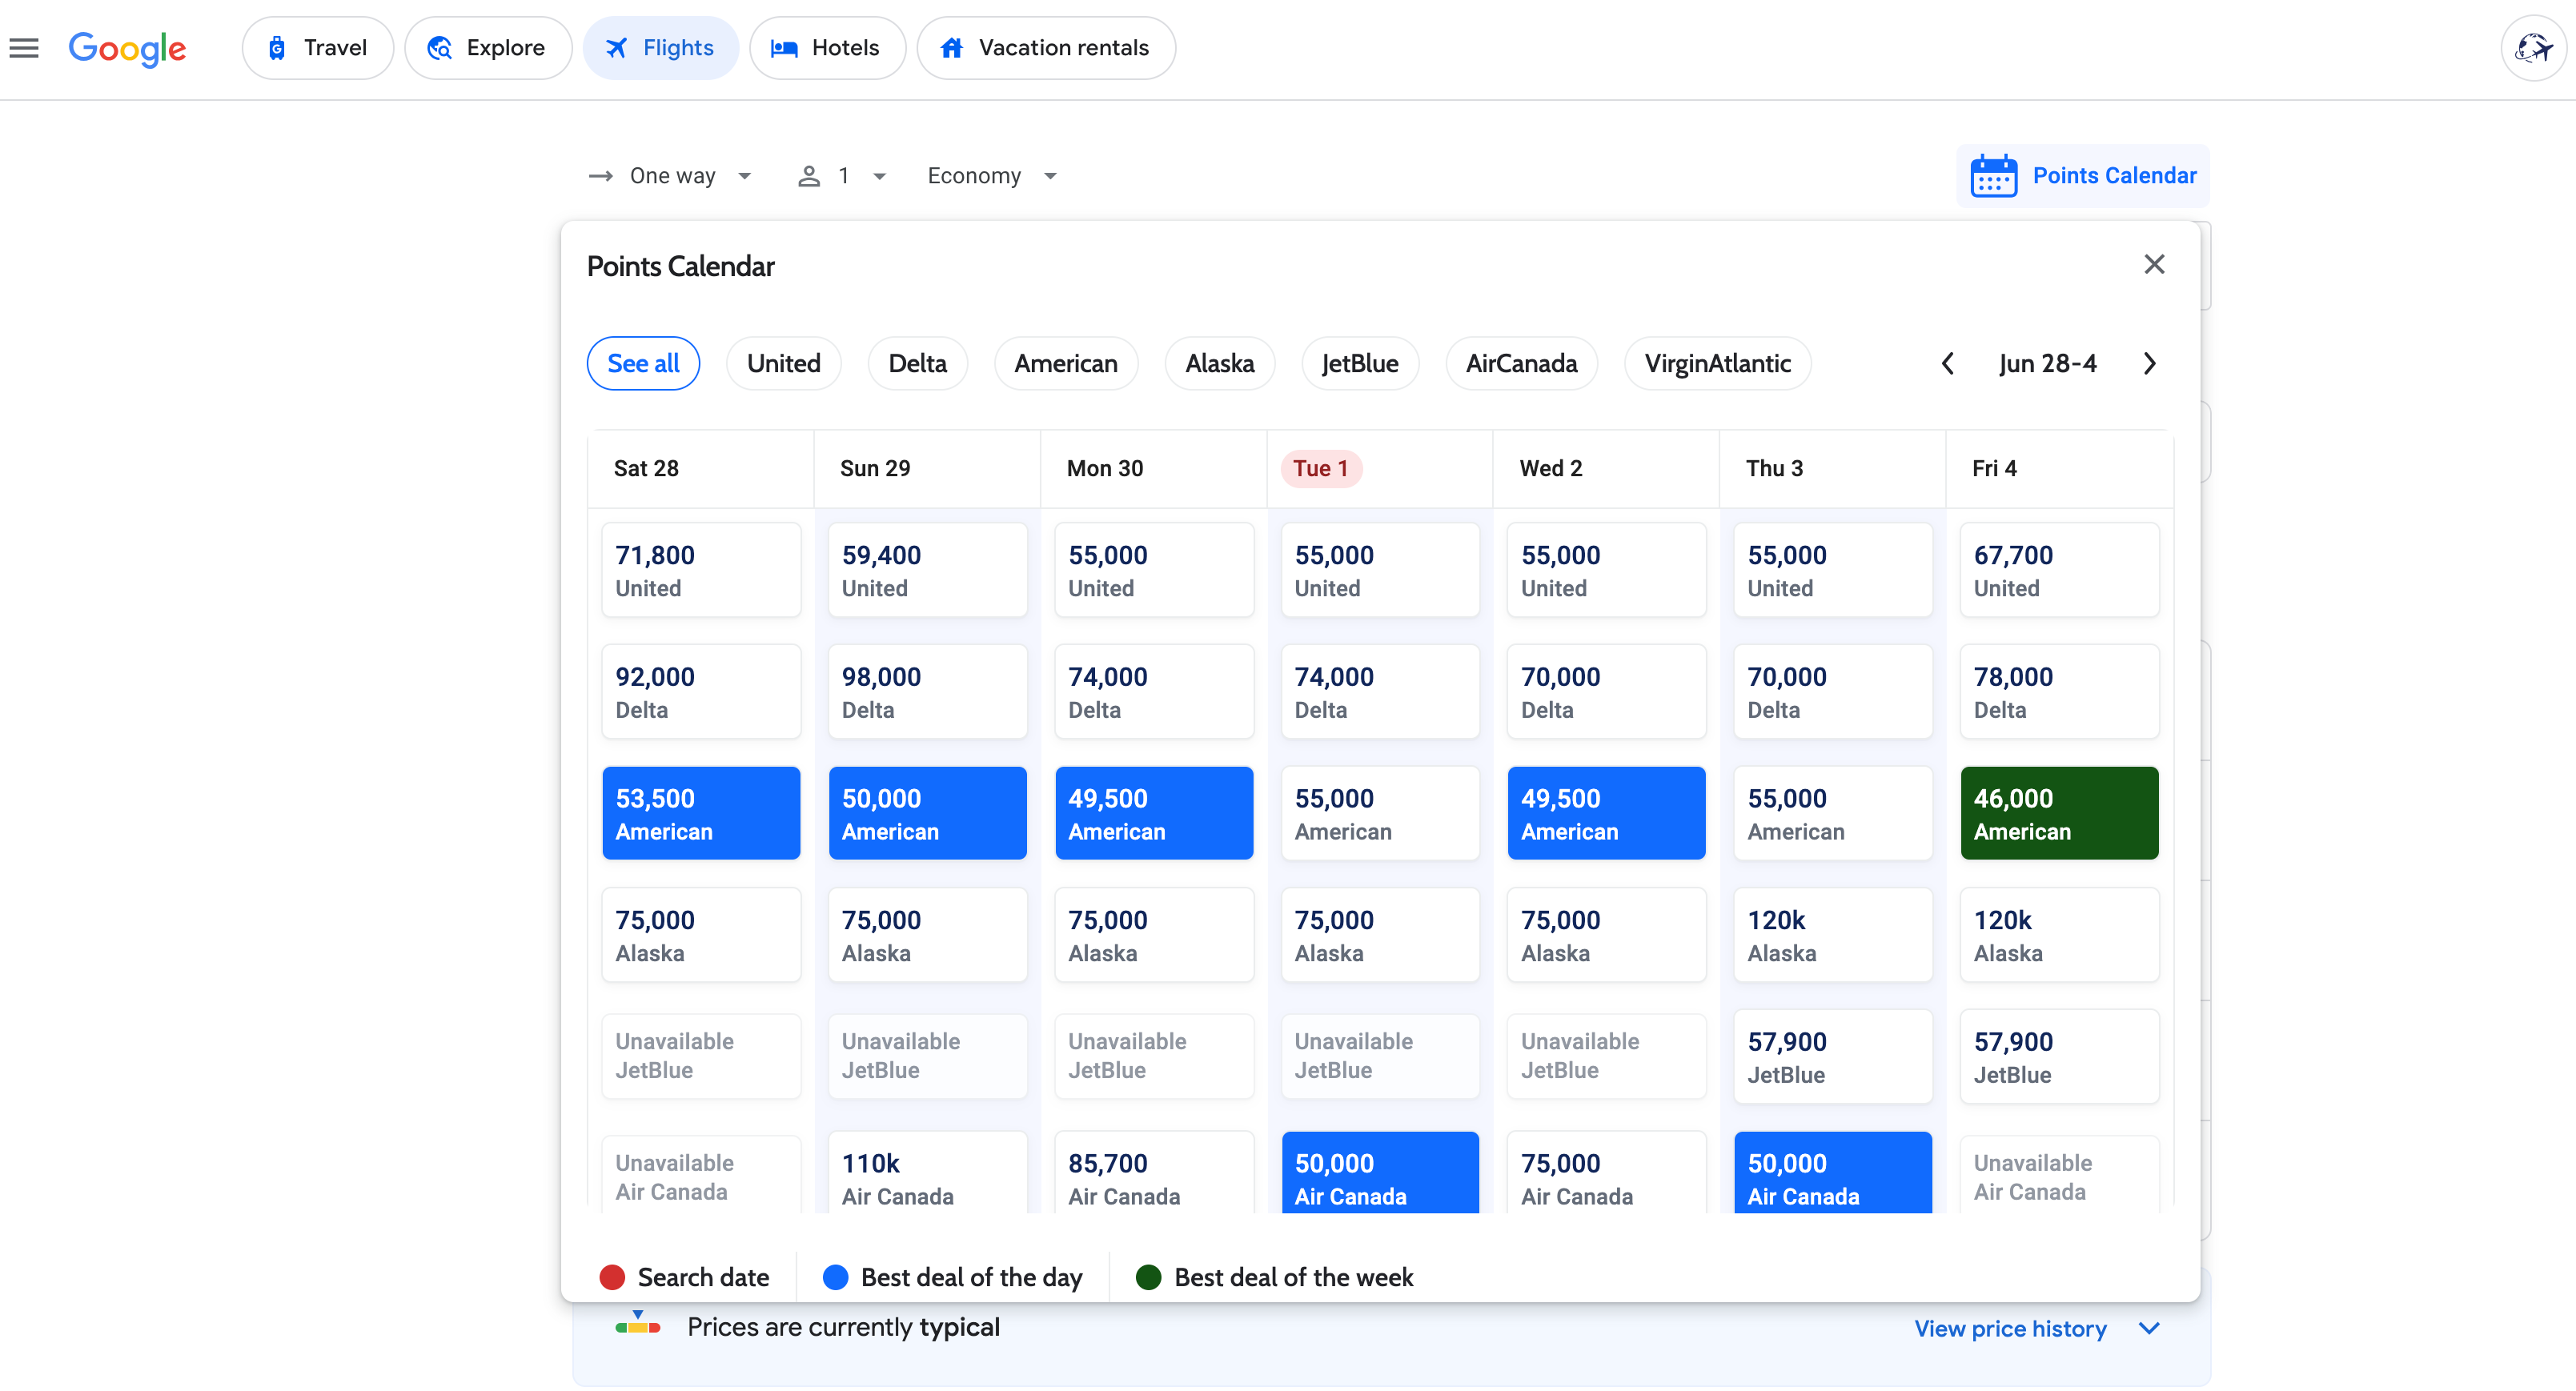The width and height of the screenshot is (2576, 1391).
Task: Expand the Economy cabin class dropdown
Action: tap(990, 175)
